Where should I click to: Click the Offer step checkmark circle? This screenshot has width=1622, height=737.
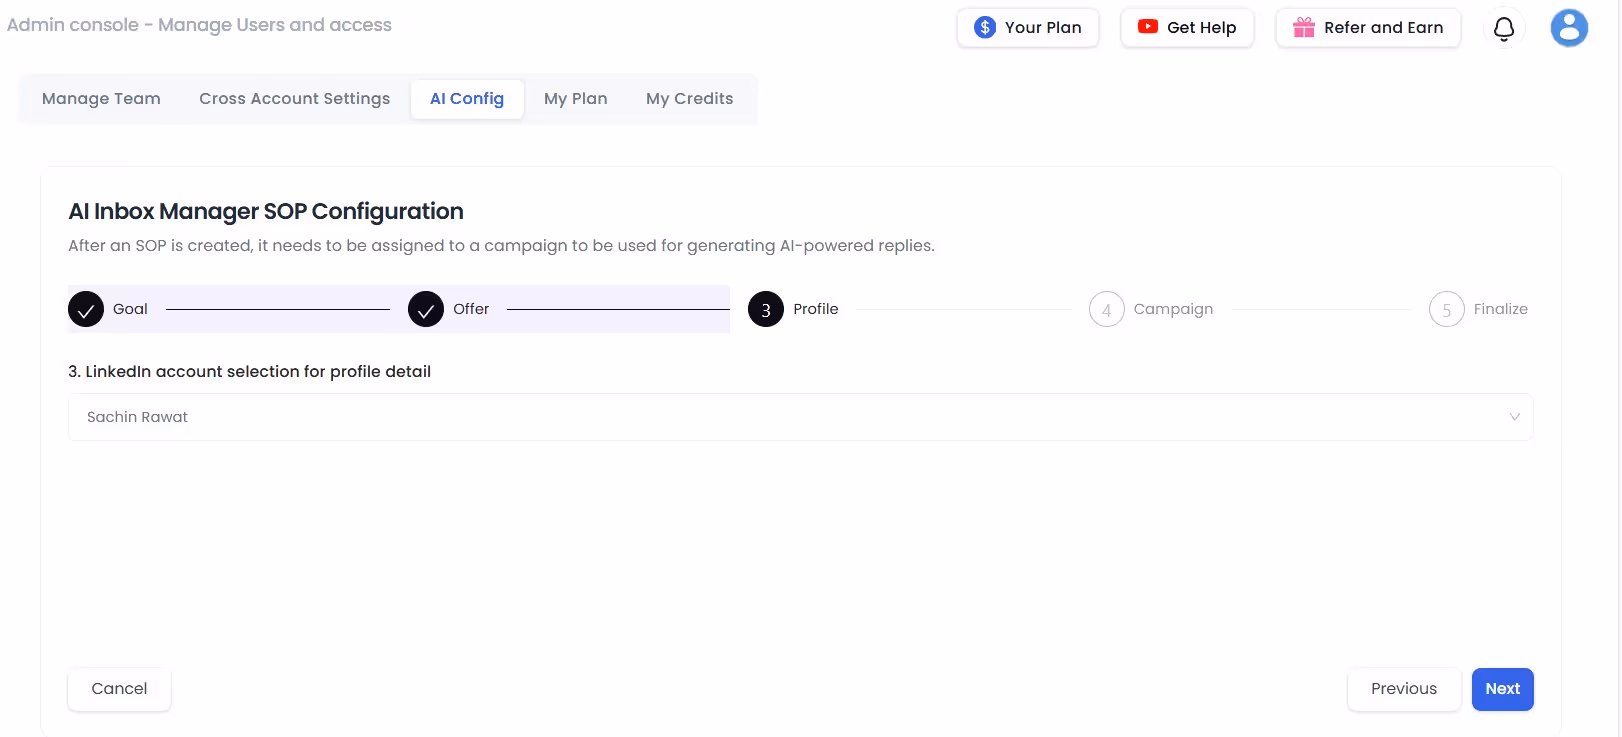coord(426,309)
